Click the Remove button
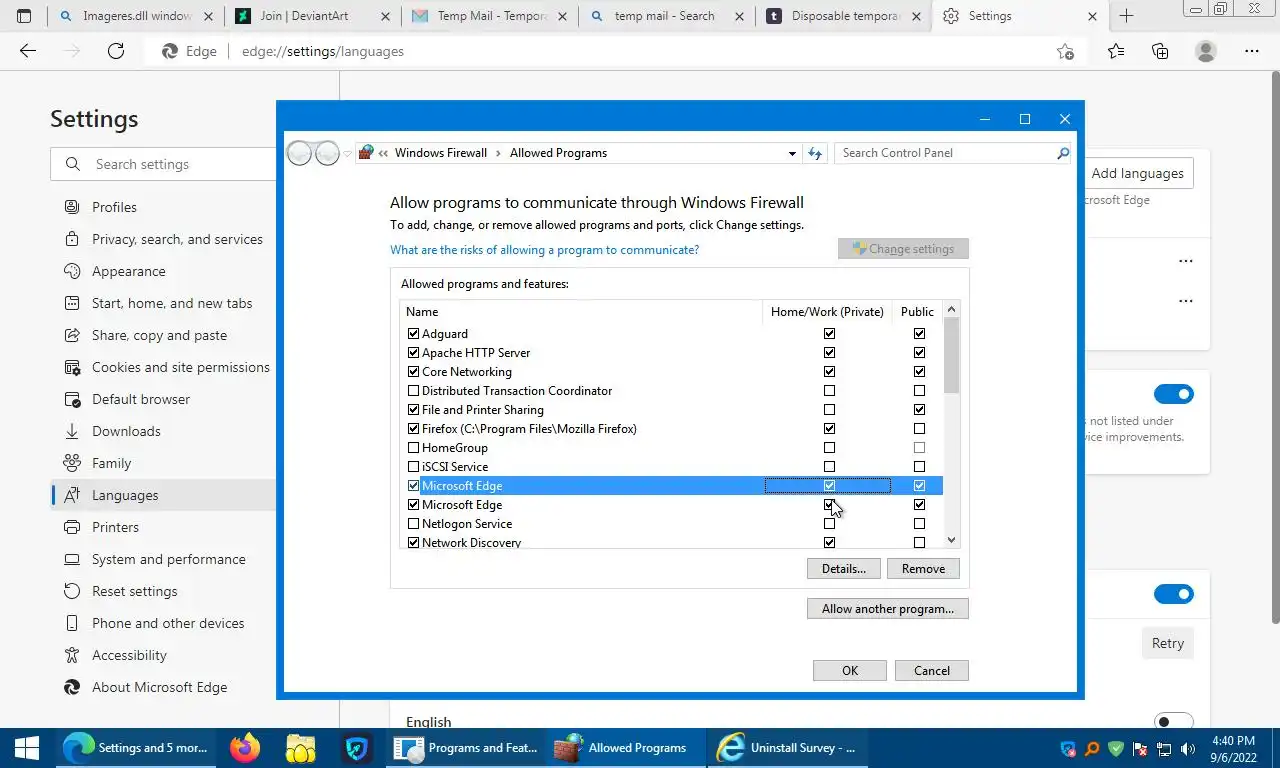Viewport: 1280px width, 768px height. click(923, 568)
